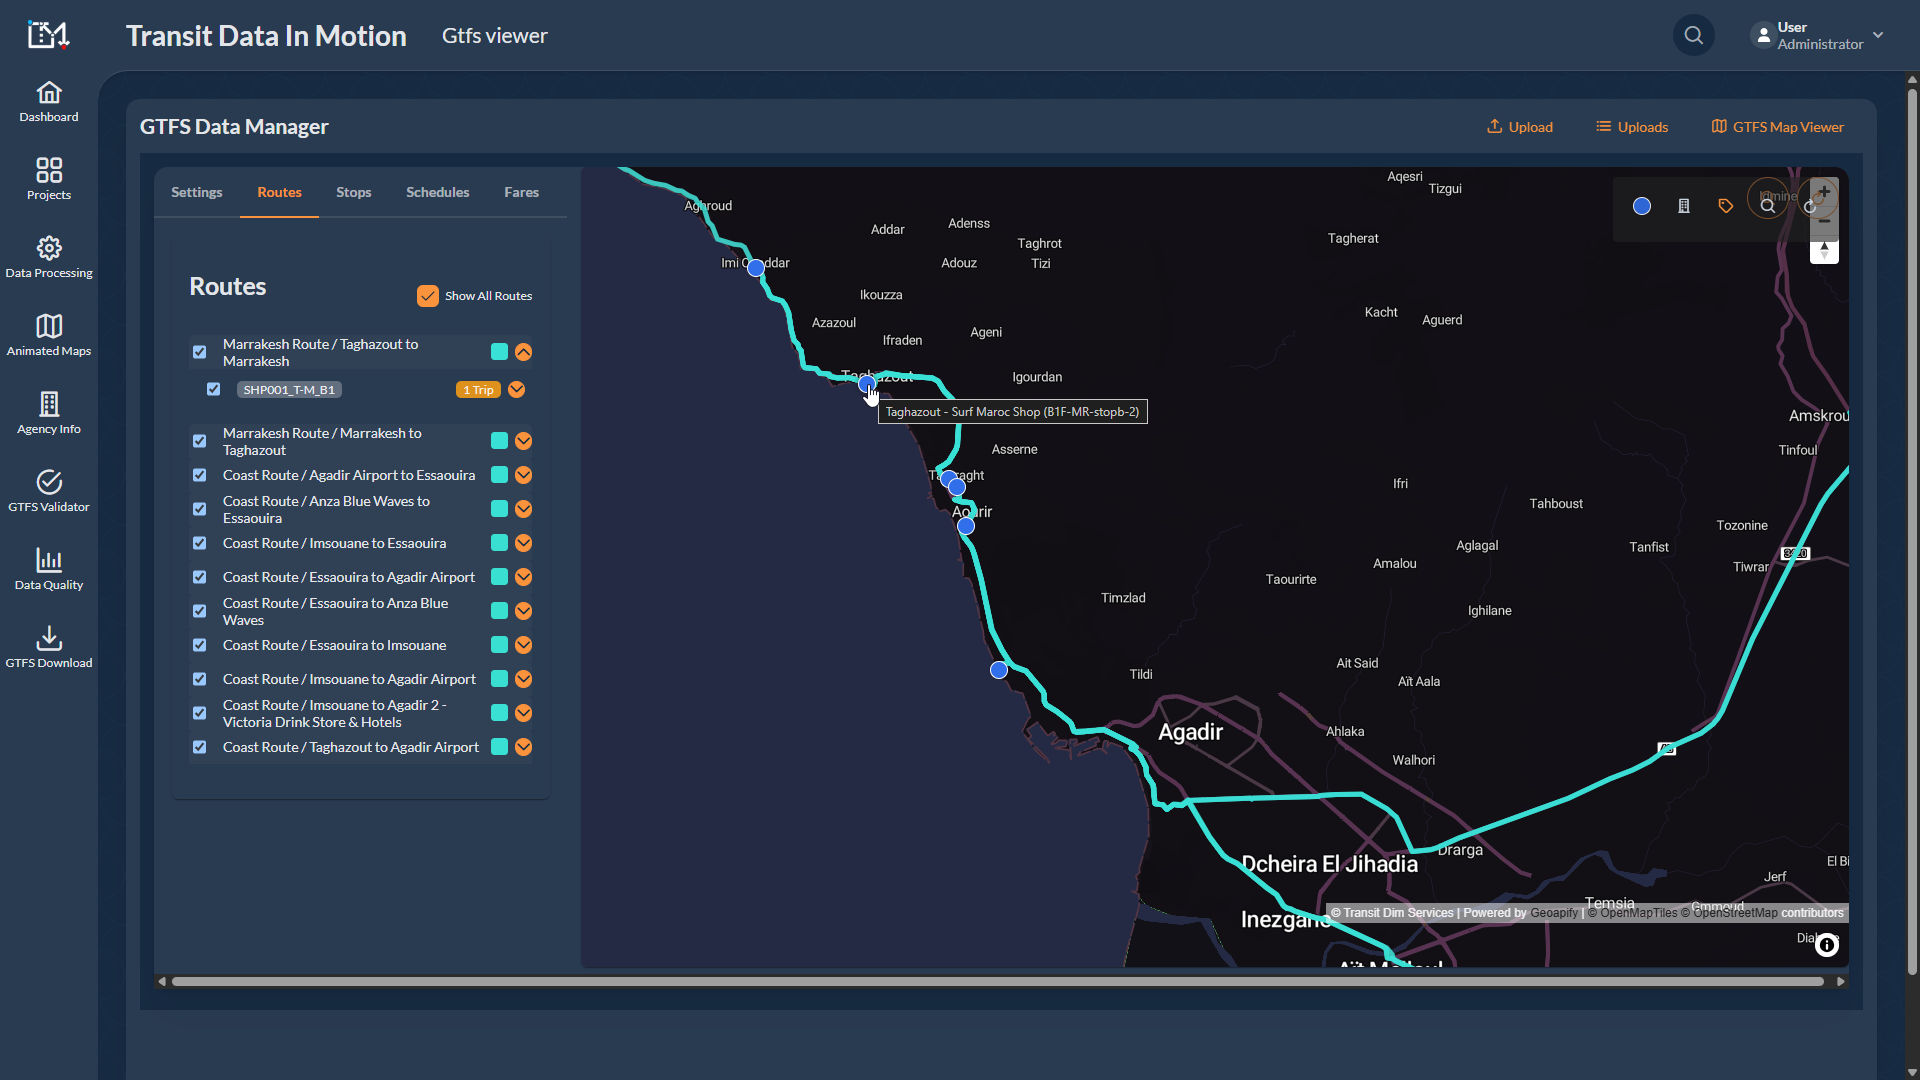
Task: Toggle the Show All Routes checkbox
Action: point(428,296)
